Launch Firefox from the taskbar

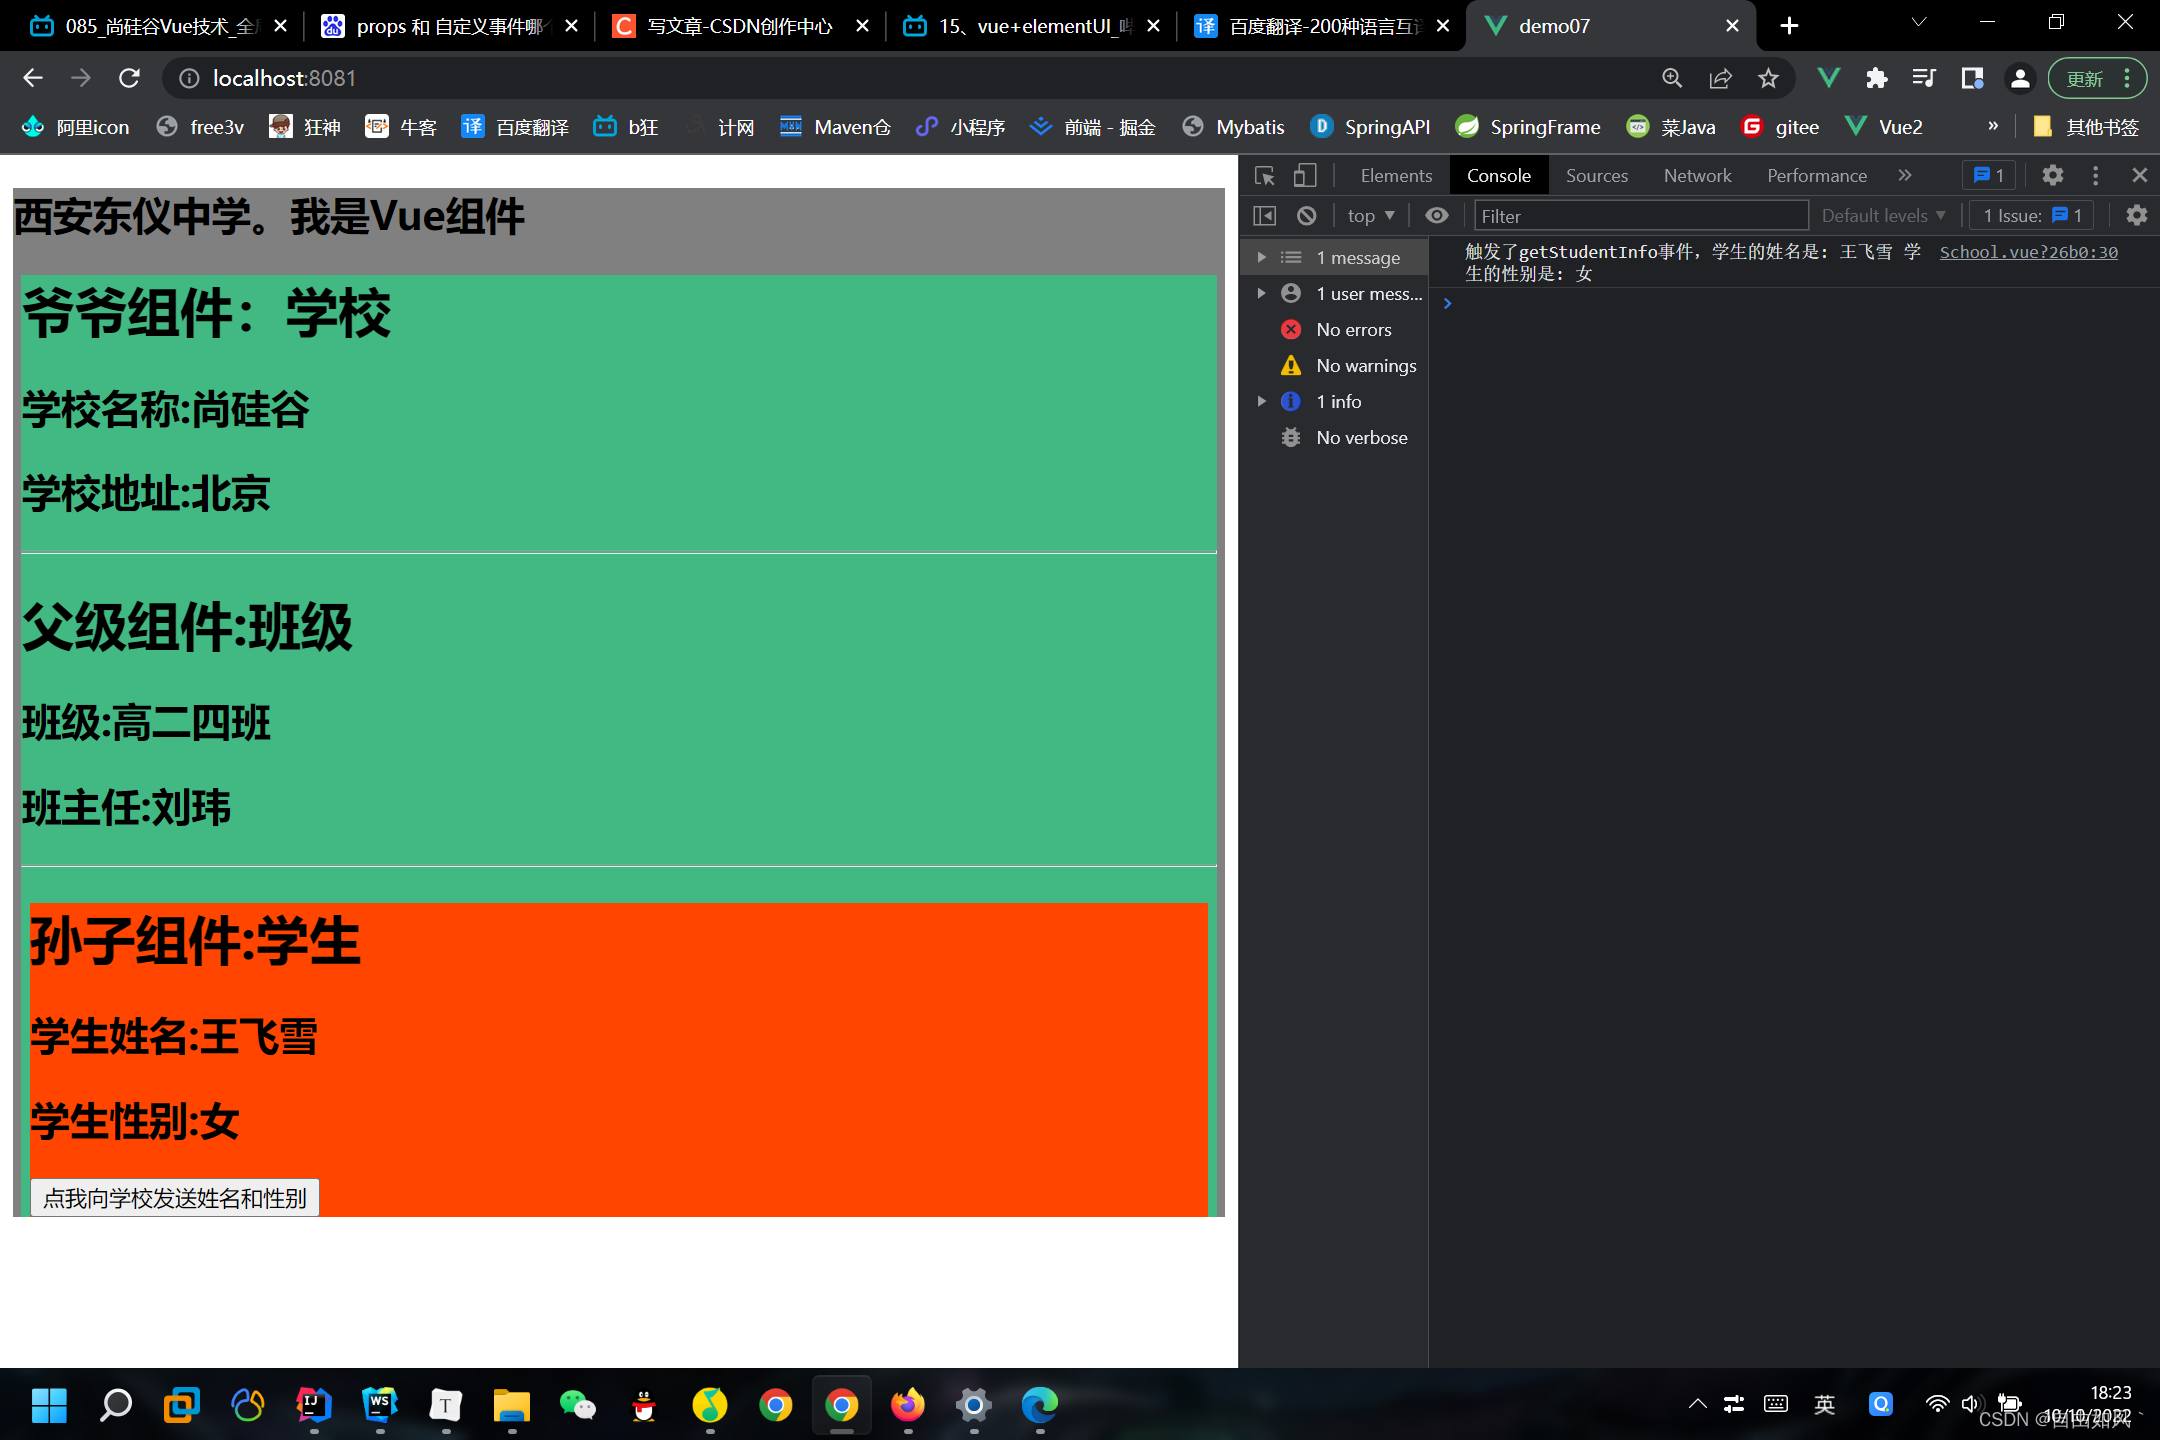pos(908,1405)
